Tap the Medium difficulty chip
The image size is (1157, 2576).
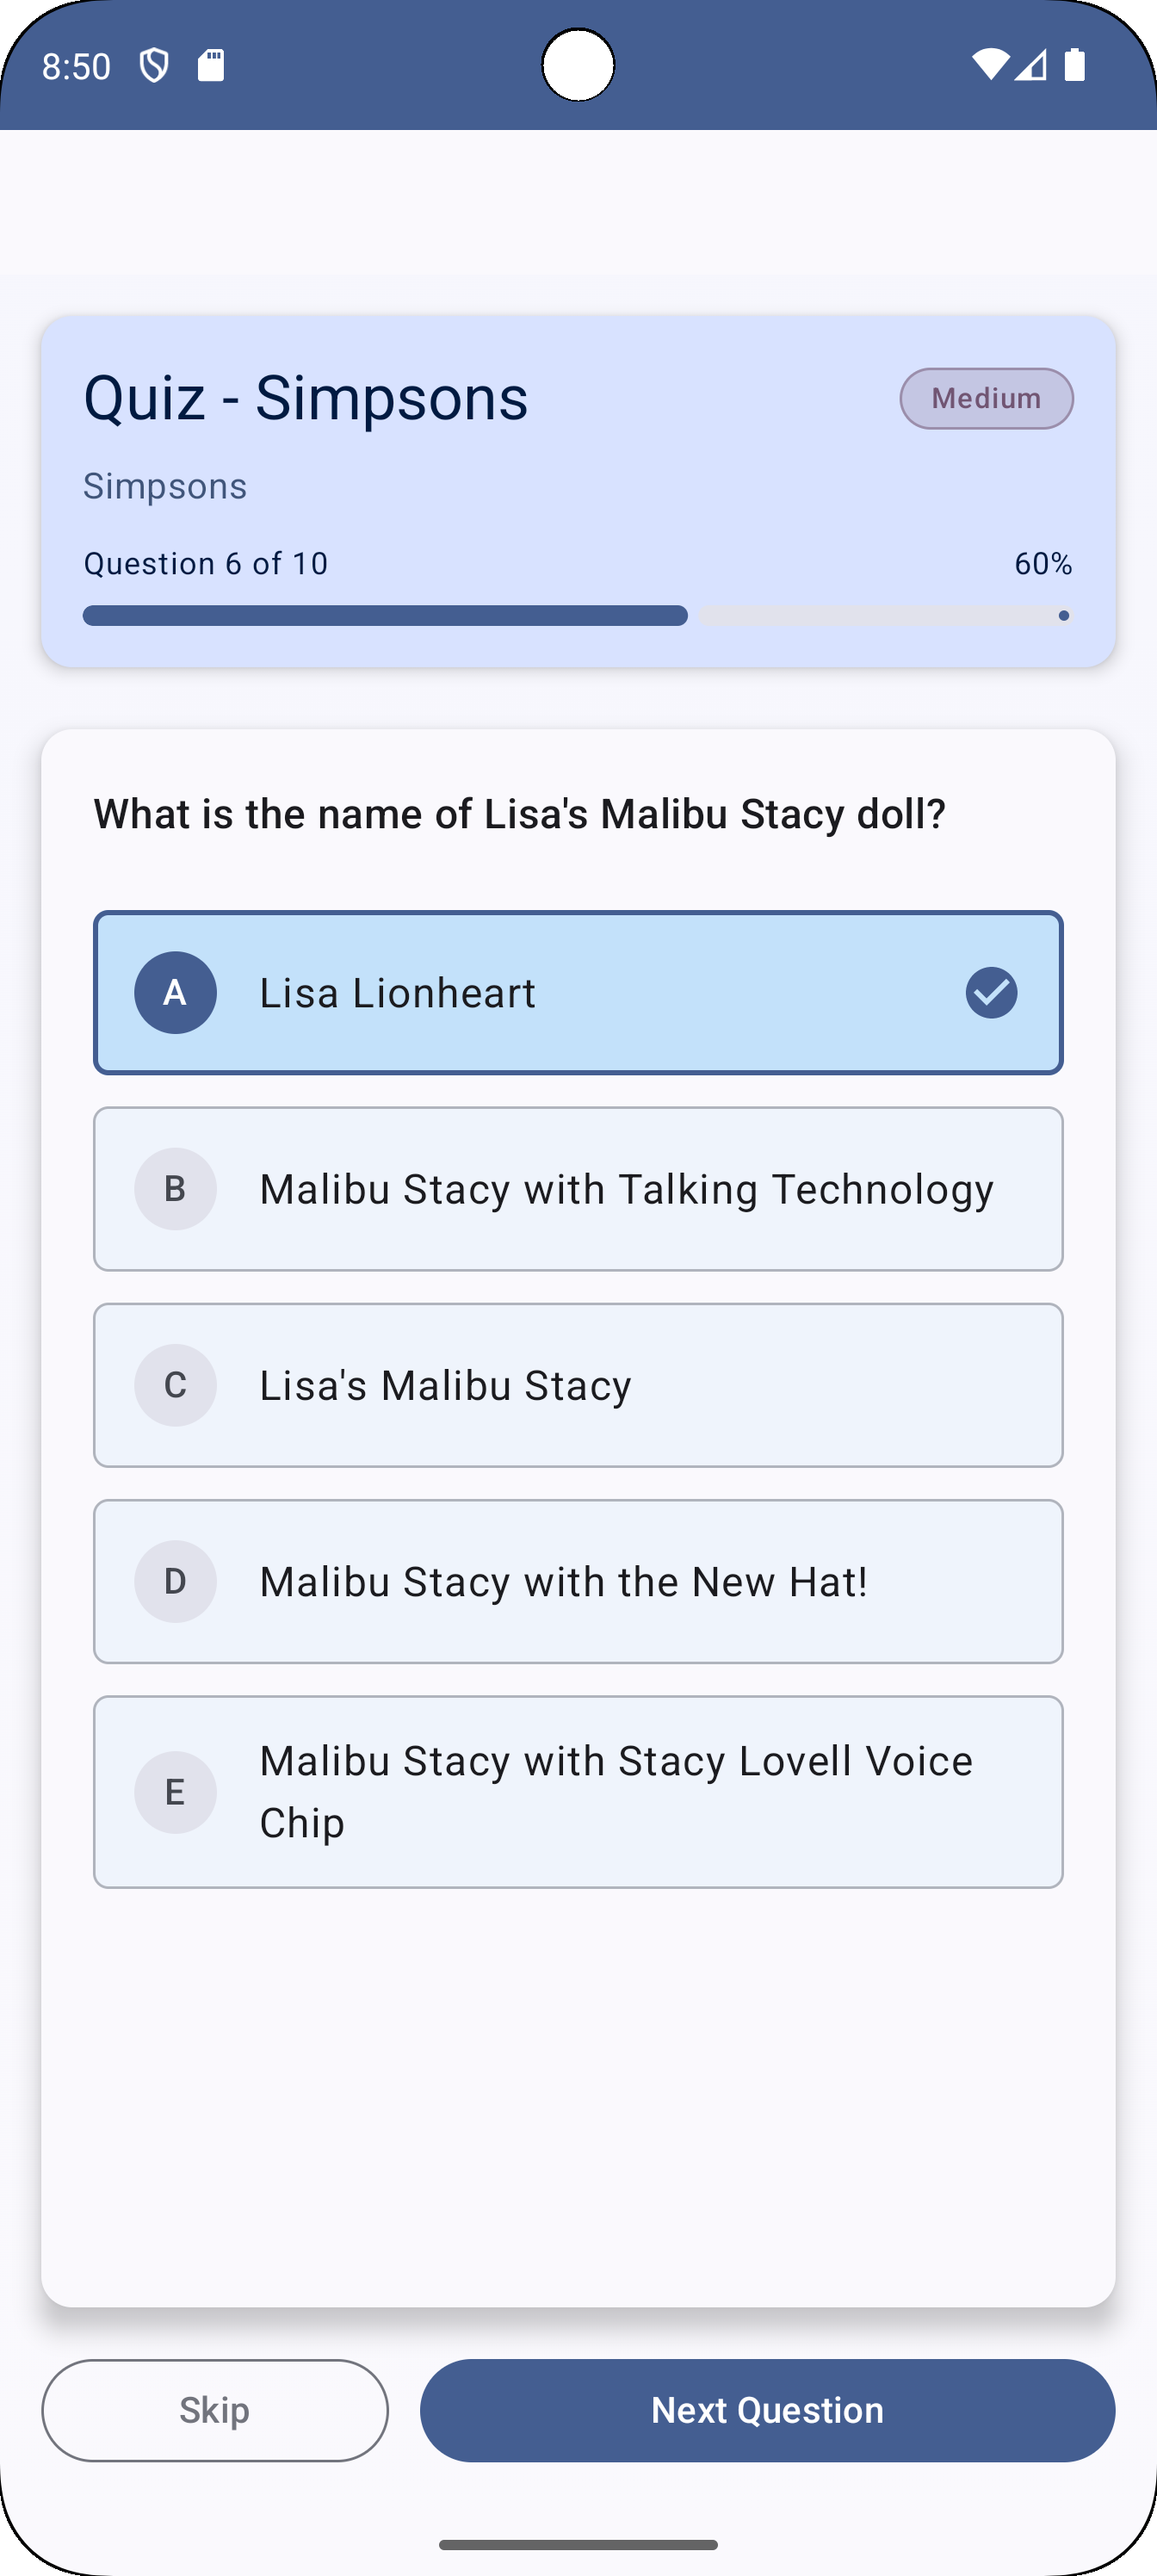(x=986, y=398)
